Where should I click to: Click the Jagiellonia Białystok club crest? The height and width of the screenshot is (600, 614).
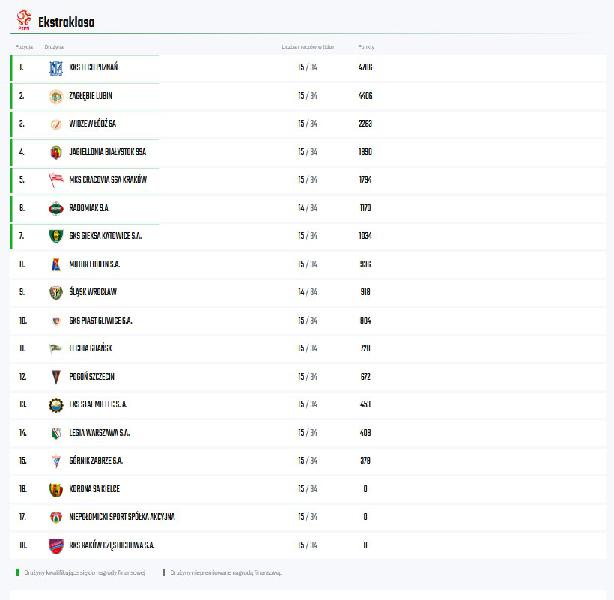click(56, 152)
